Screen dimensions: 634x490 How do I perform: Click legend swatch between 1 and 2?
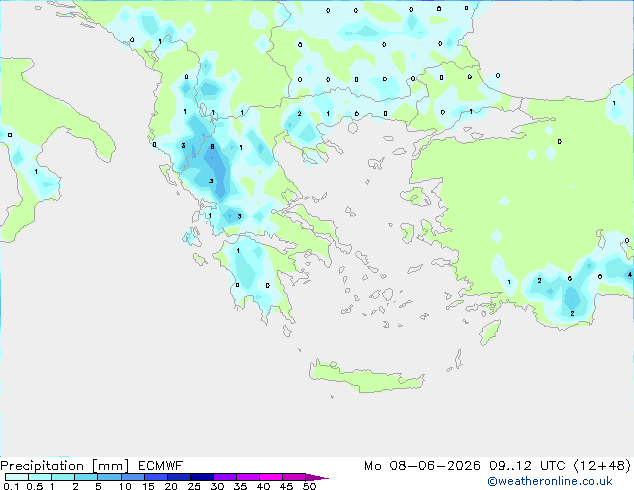[x=63, y=477]
